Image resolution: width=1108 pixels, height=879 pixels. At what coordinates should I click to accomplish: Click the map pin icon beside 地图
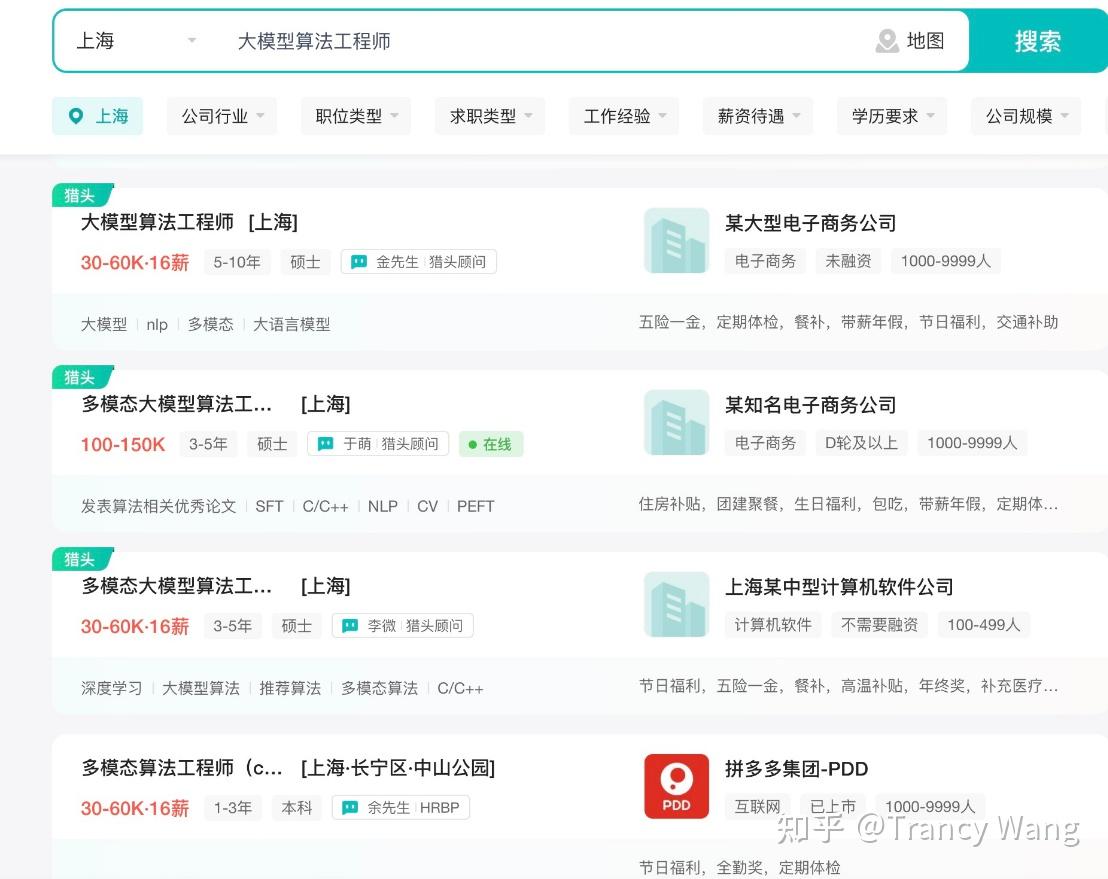(x=887, y=41)
